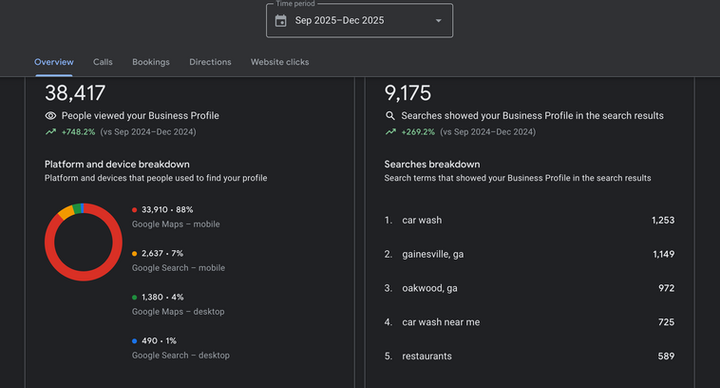Click the '2,637 · 7%' legend value
Image resolution: width=720 pixels, height=388 pixels.
coord(162,253)
